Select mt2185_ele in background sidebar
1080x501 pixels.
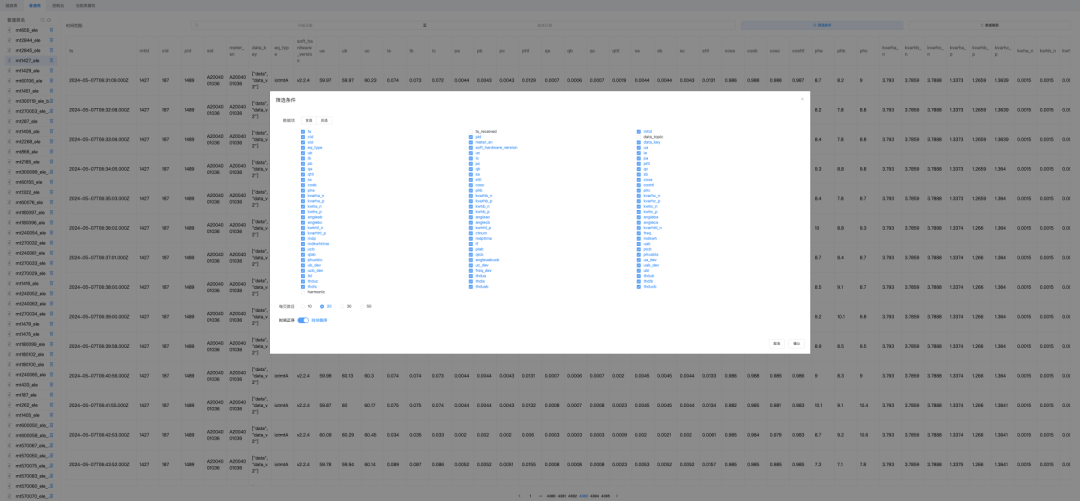point(28,162)
